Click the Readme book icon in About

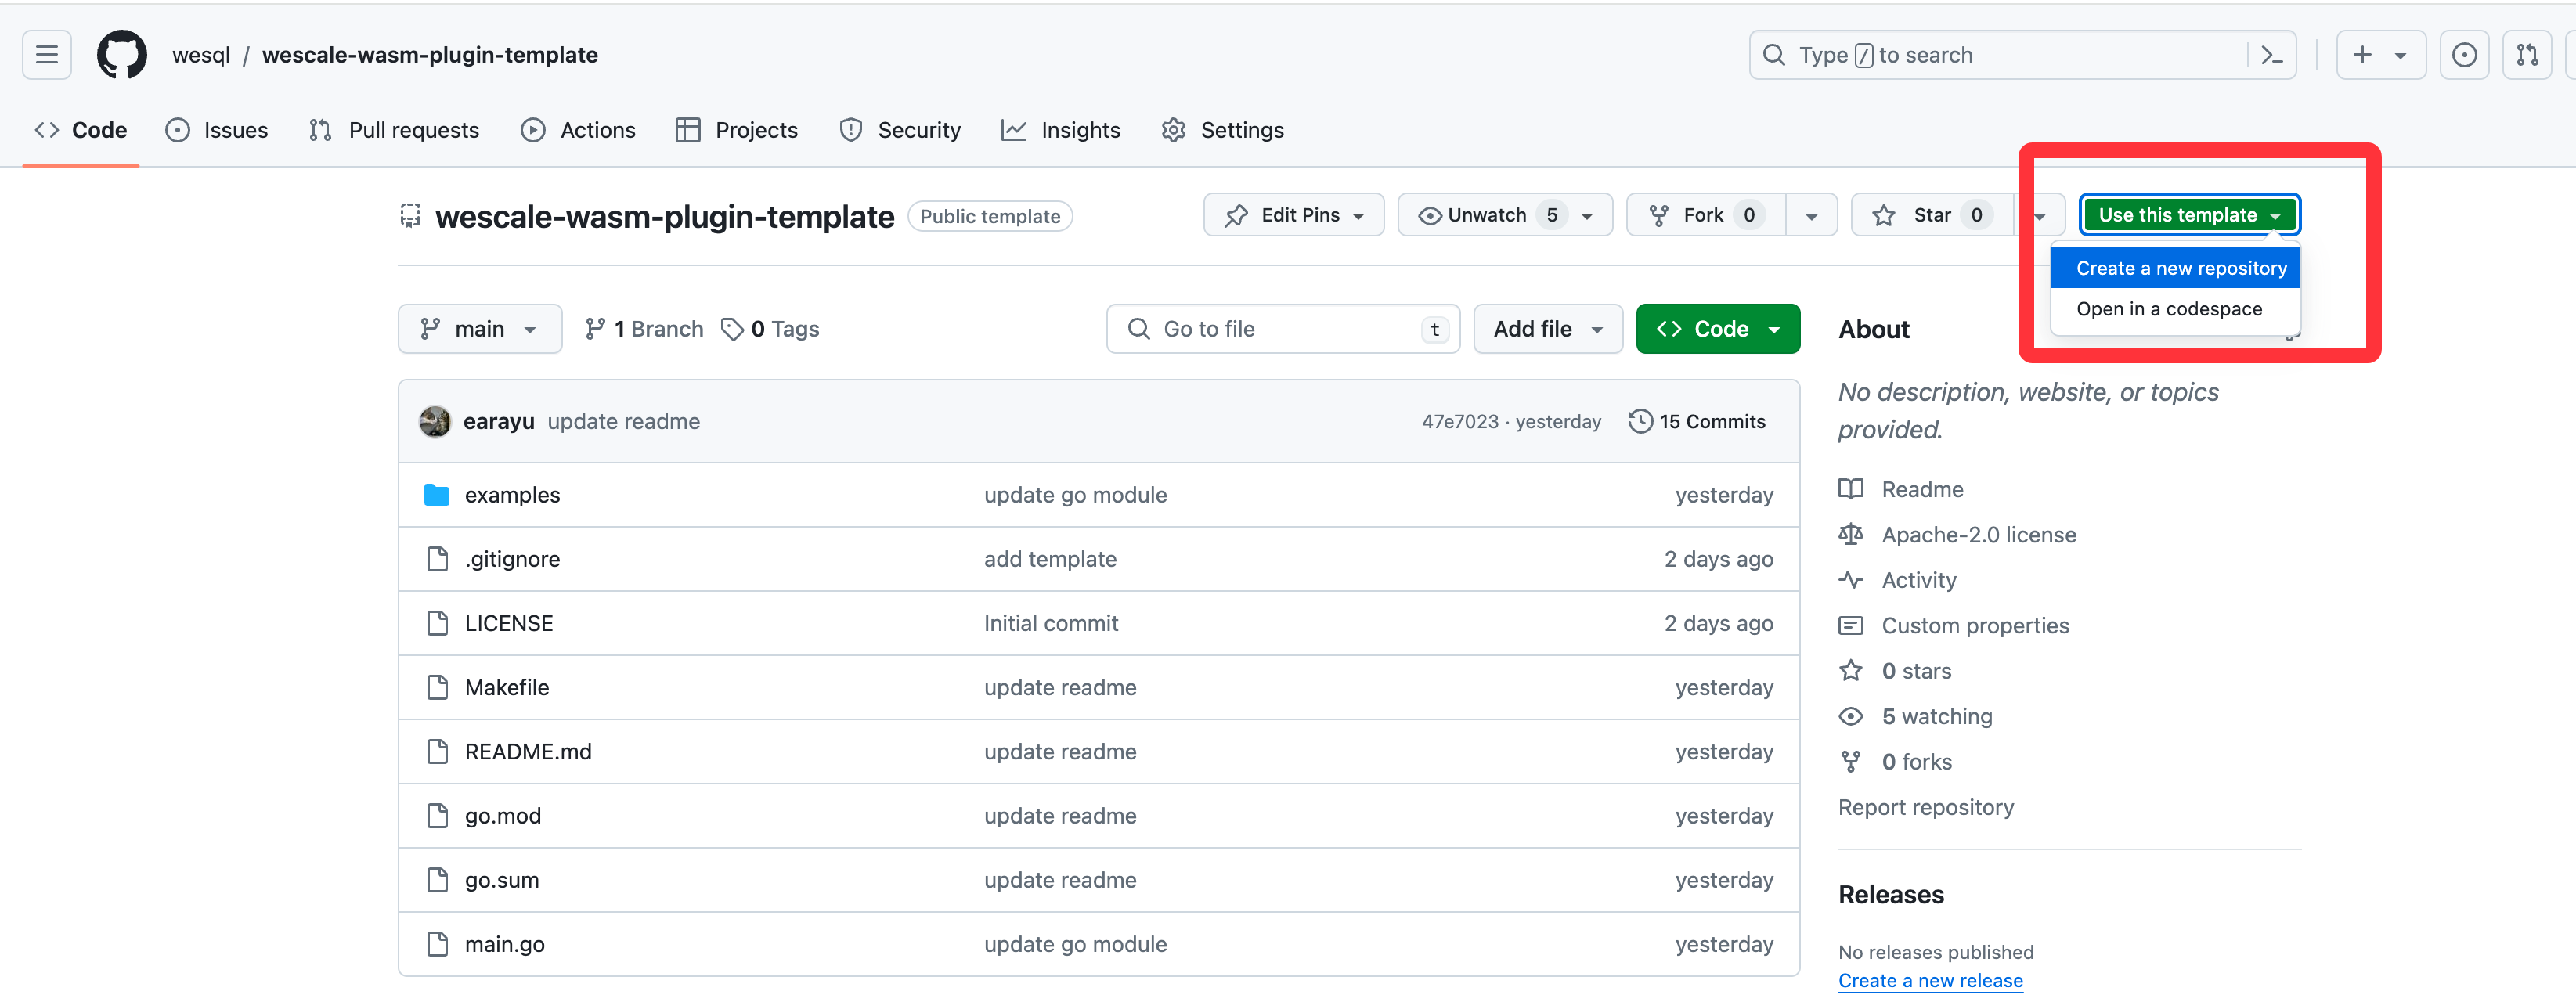[1851, 489]
